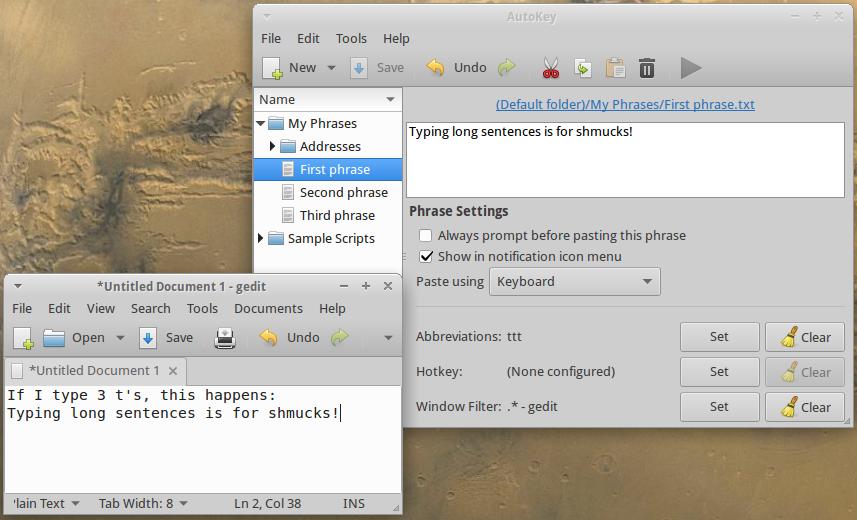The height and width of the screenshot is (520, 857).
Task: Open the Paste using Keyboard dropdown
Action: [x=574, y=282]
